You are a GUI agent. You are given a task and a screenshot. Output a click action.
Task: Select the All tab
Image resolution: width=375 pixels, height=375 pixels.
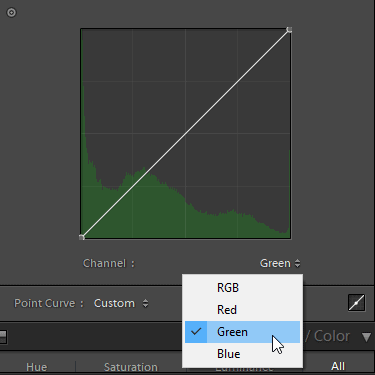(x=338, y=366)
